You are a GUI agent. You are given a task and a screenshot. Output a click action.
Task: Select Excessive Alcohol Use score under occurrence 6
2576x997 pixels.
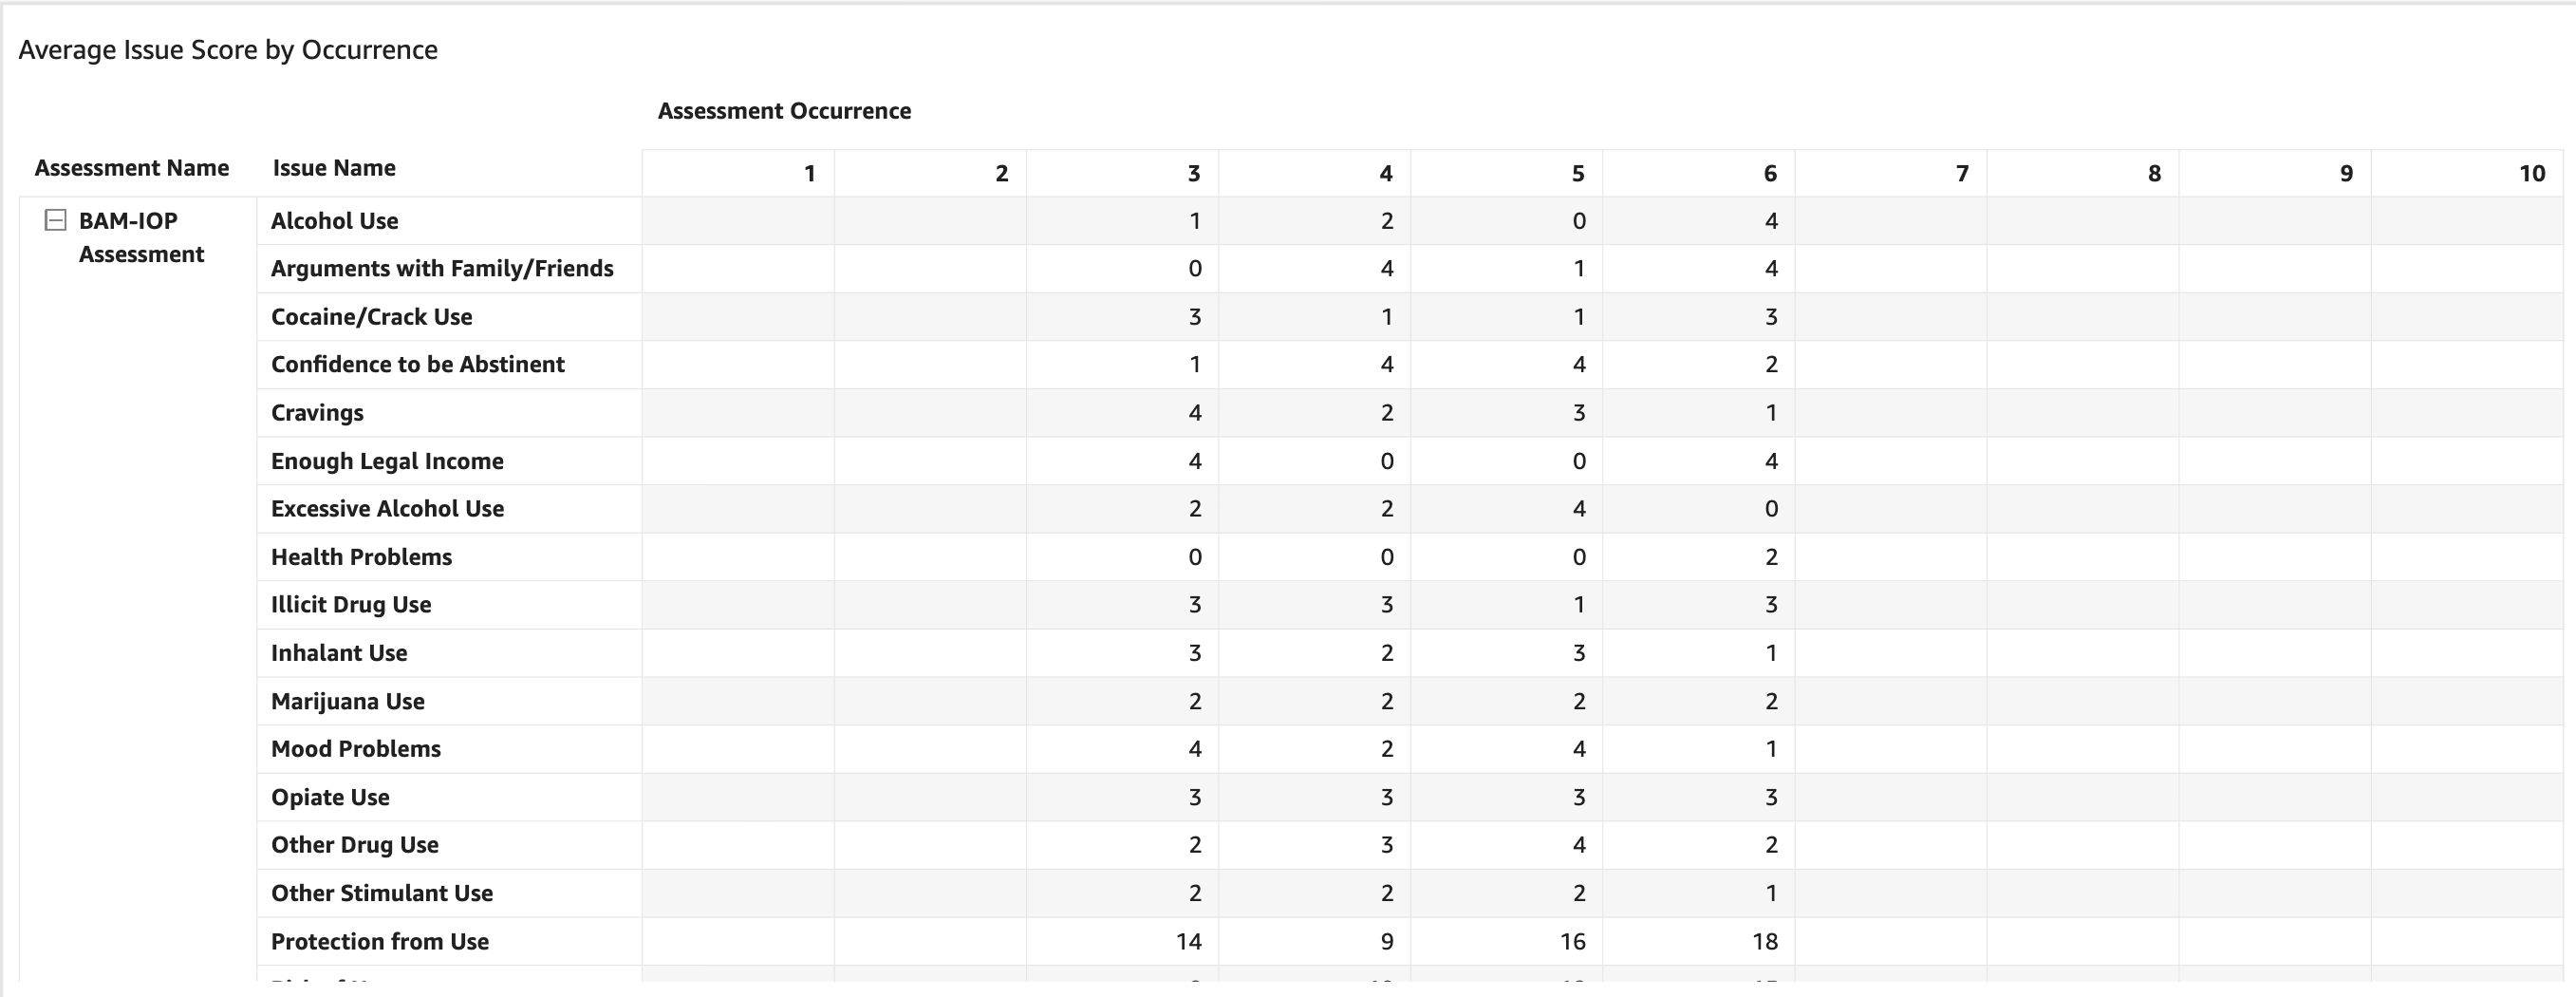1771,509
